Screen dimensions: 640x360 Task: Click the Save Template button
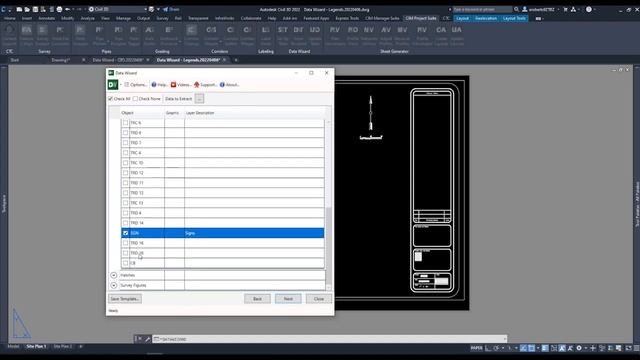(x=125, y=299)
